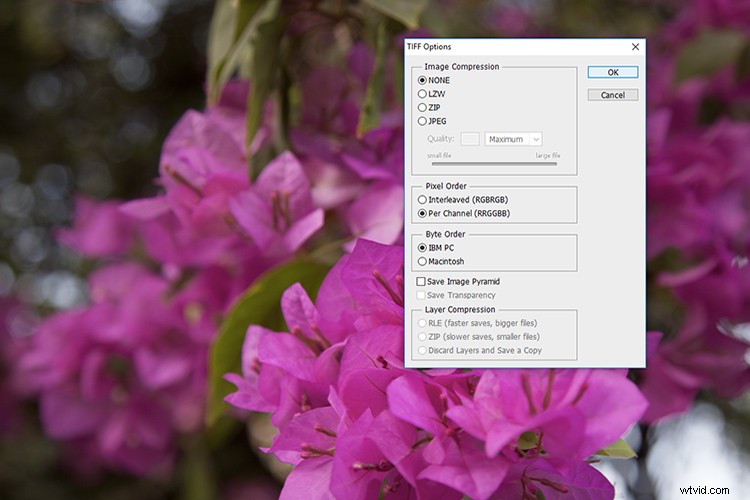
Task: Toggle the Save Transparency checkbox
Action: pos(421,295)
